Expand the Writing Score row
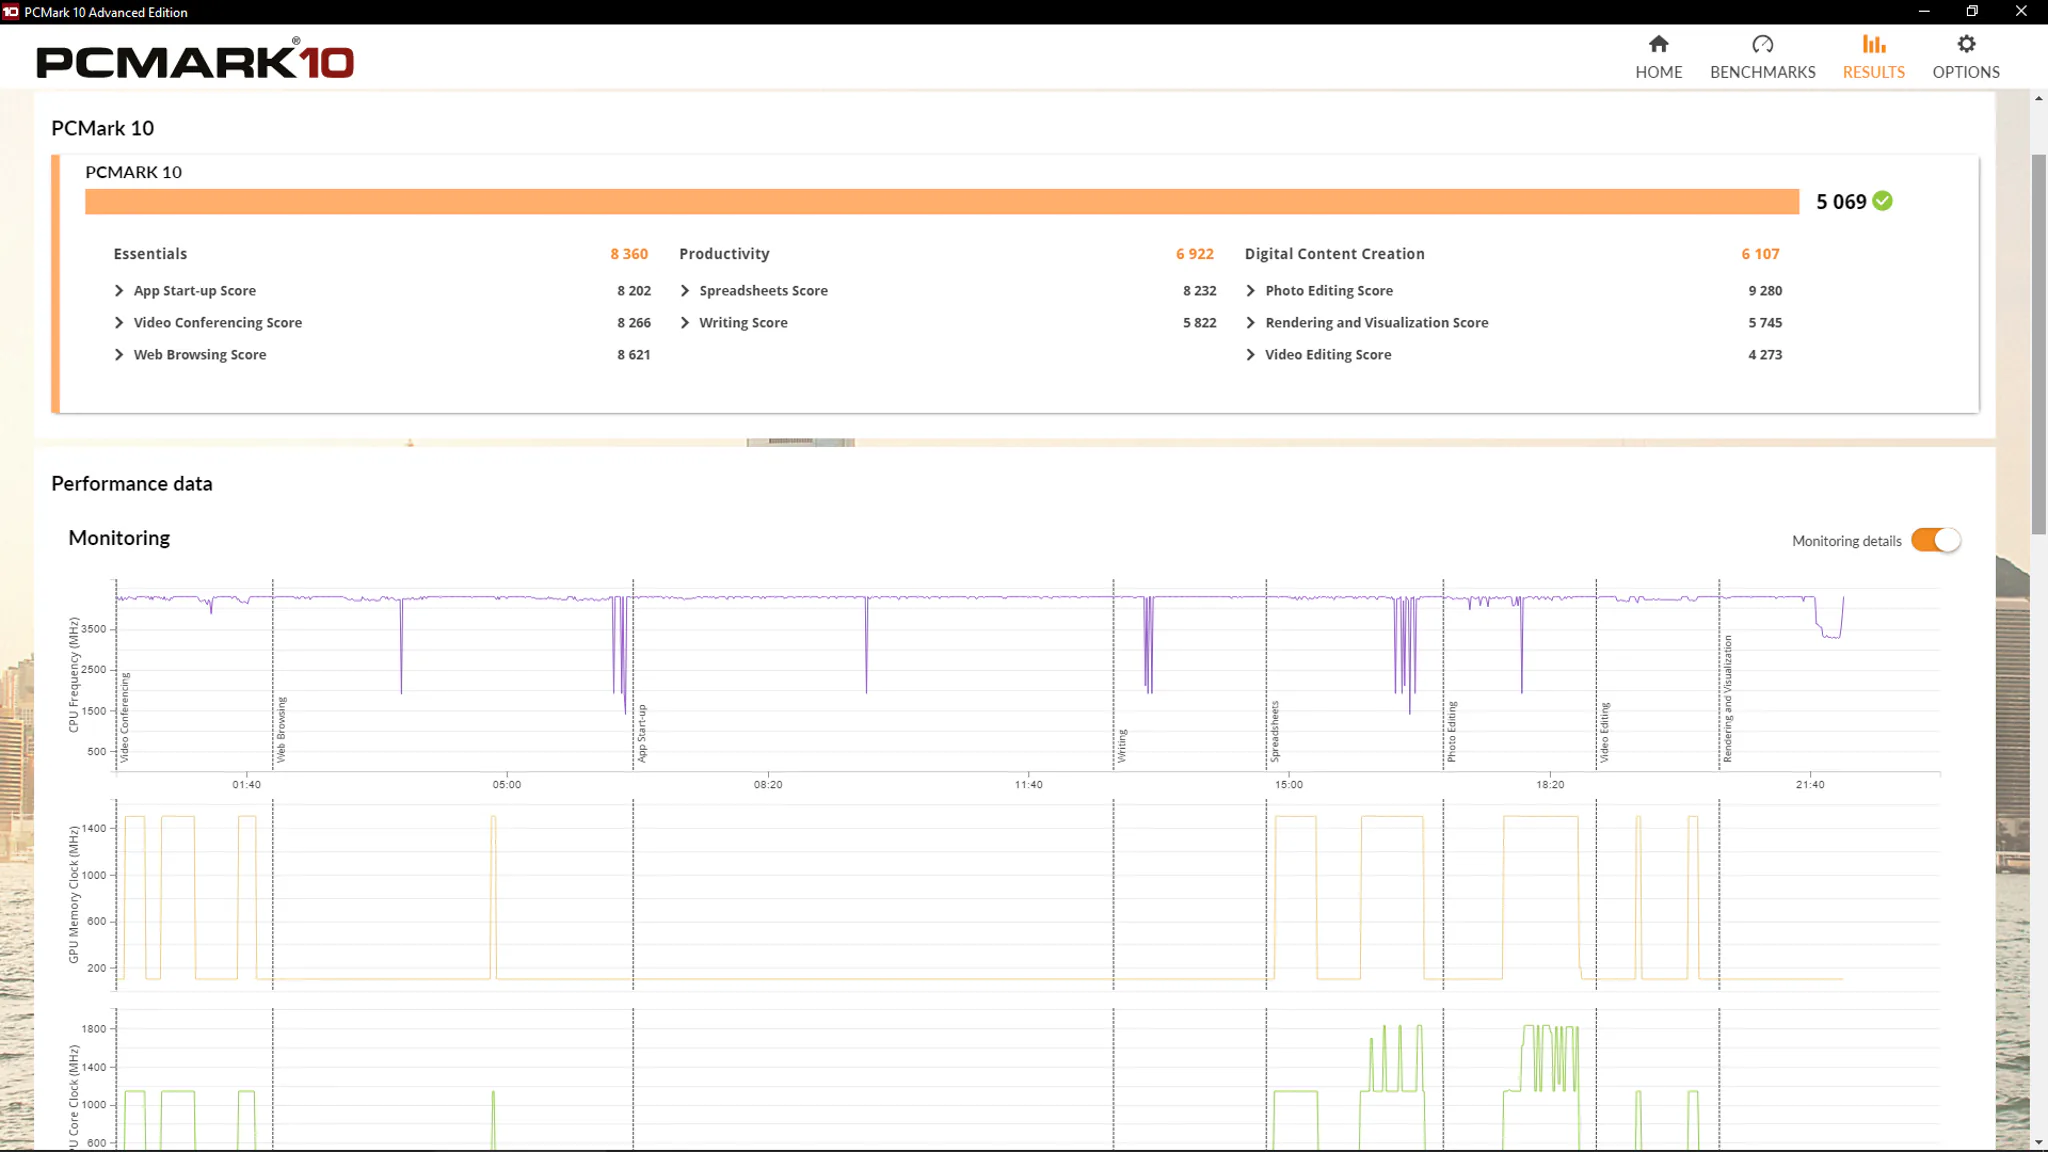 (685, 323)
